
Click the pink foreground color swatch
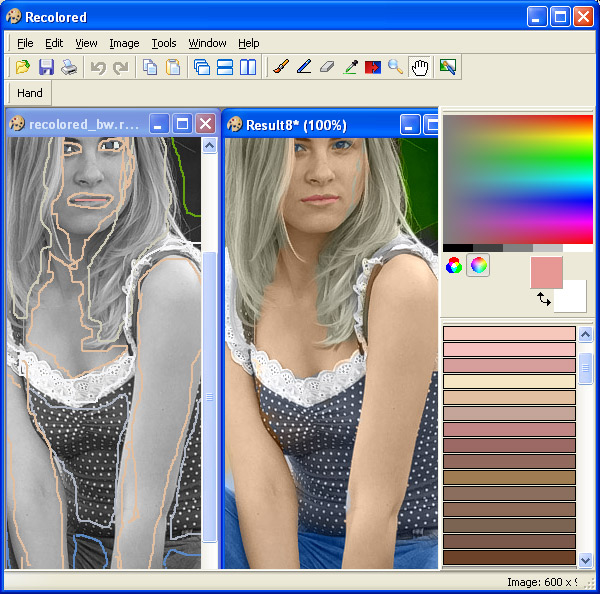pyautogui.click(x=546, y=271)
